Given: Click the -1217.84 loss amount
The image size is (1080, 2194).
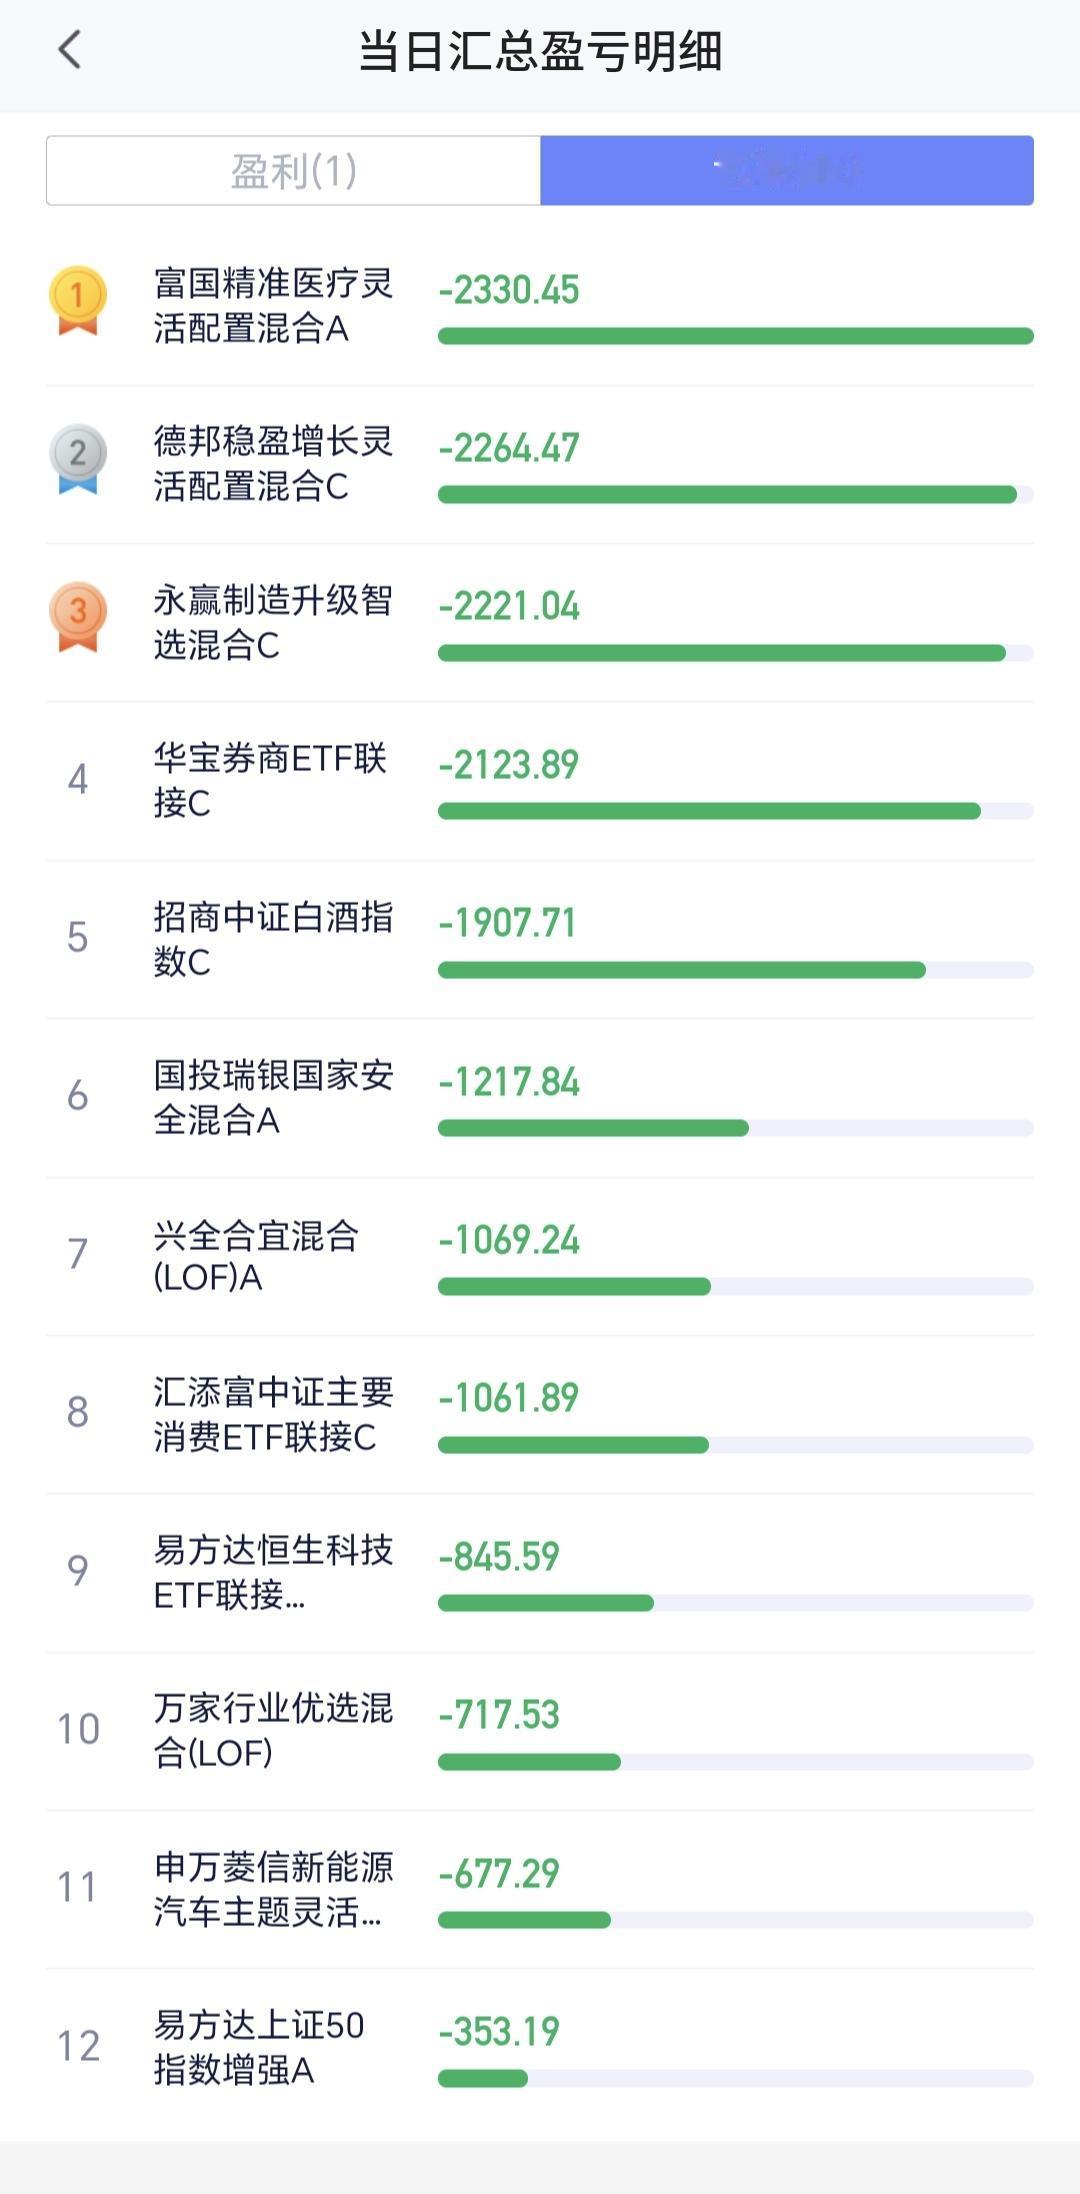Looking at the screenshot, I should point(509,1082).
